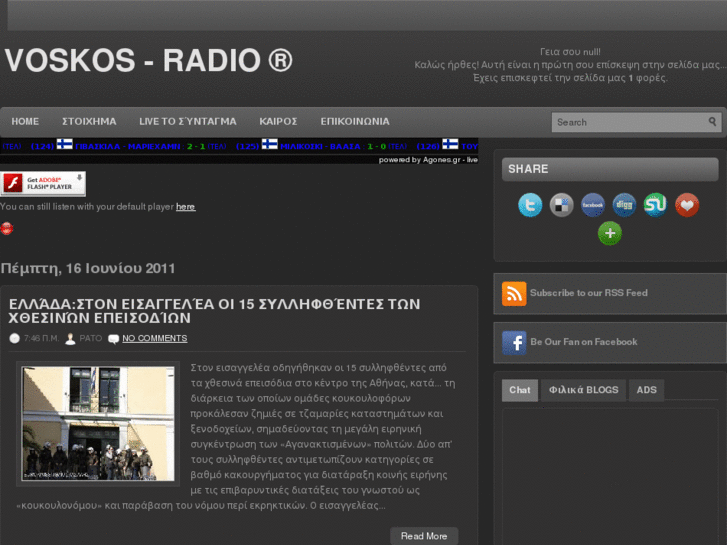Screen dimensions: 727x545
Task: Click the small red round icon
Action: (x=7, y=228)
